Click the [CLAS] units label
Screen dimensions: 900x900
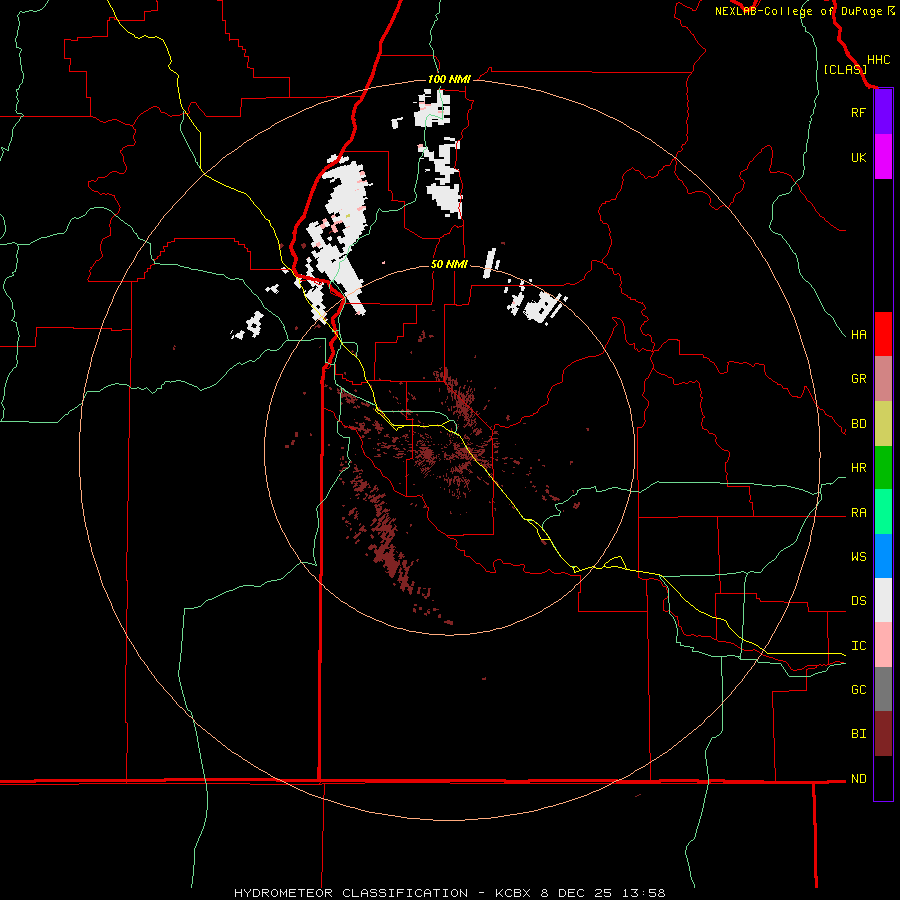point(845,69)
